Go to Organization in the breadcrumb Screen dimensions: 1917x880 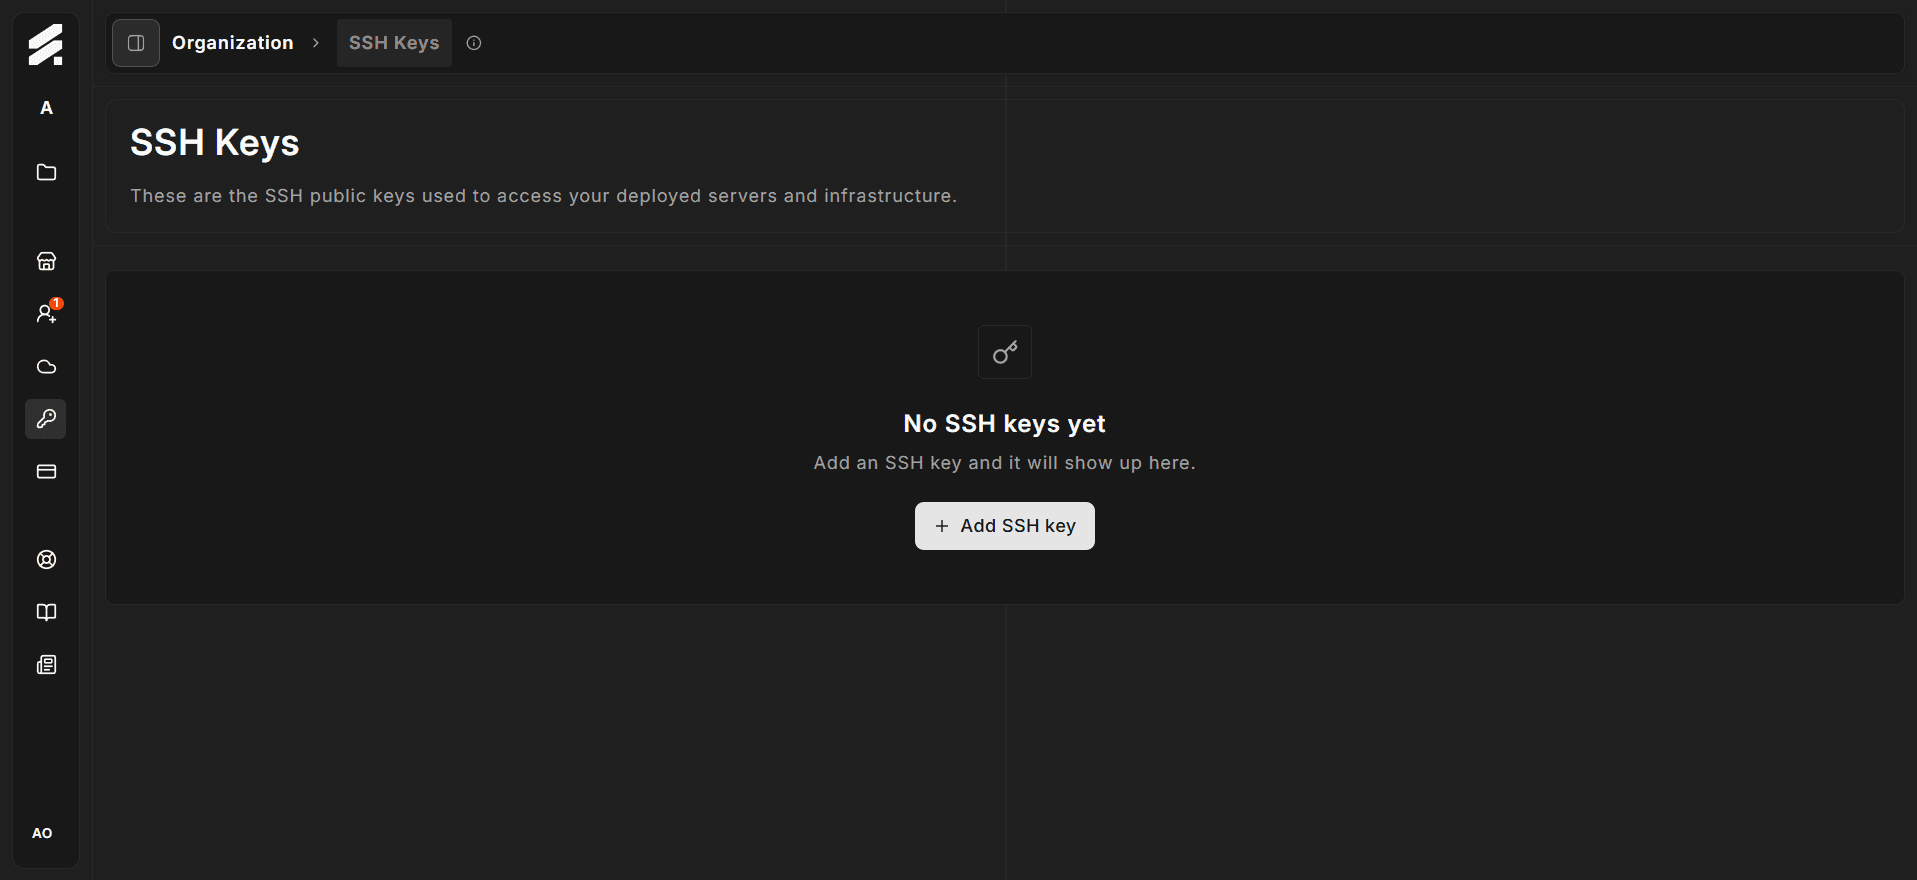[233, 43]
